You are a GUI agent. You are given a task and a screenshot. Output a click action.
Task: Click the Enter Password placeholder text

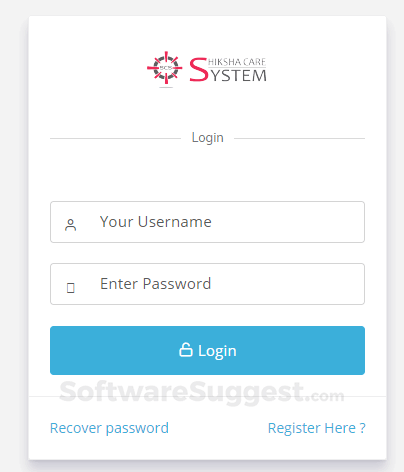[x=156, y=284]
